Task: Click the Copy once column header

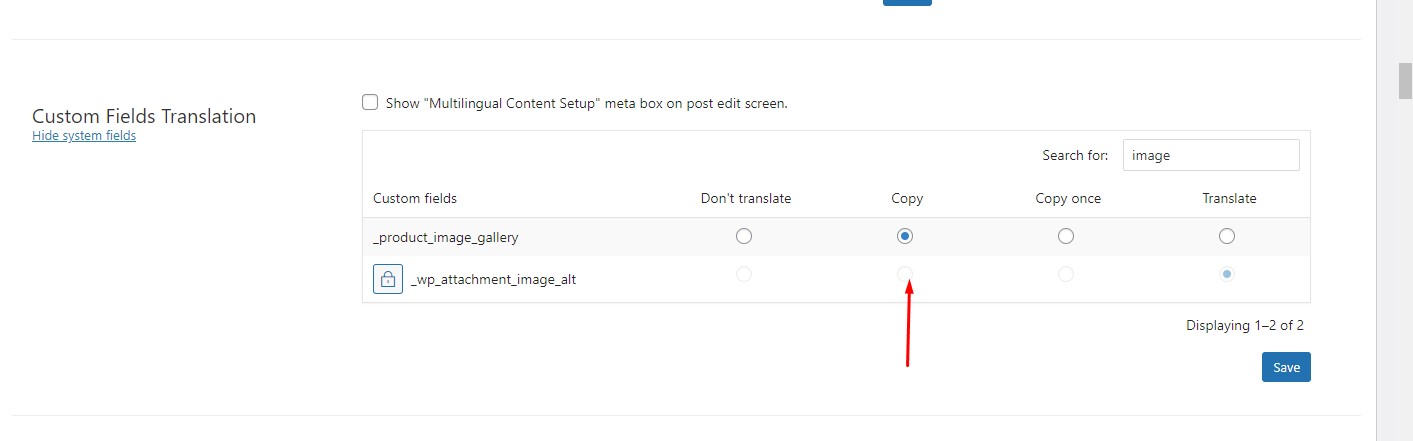Action: click(1068, 198)
